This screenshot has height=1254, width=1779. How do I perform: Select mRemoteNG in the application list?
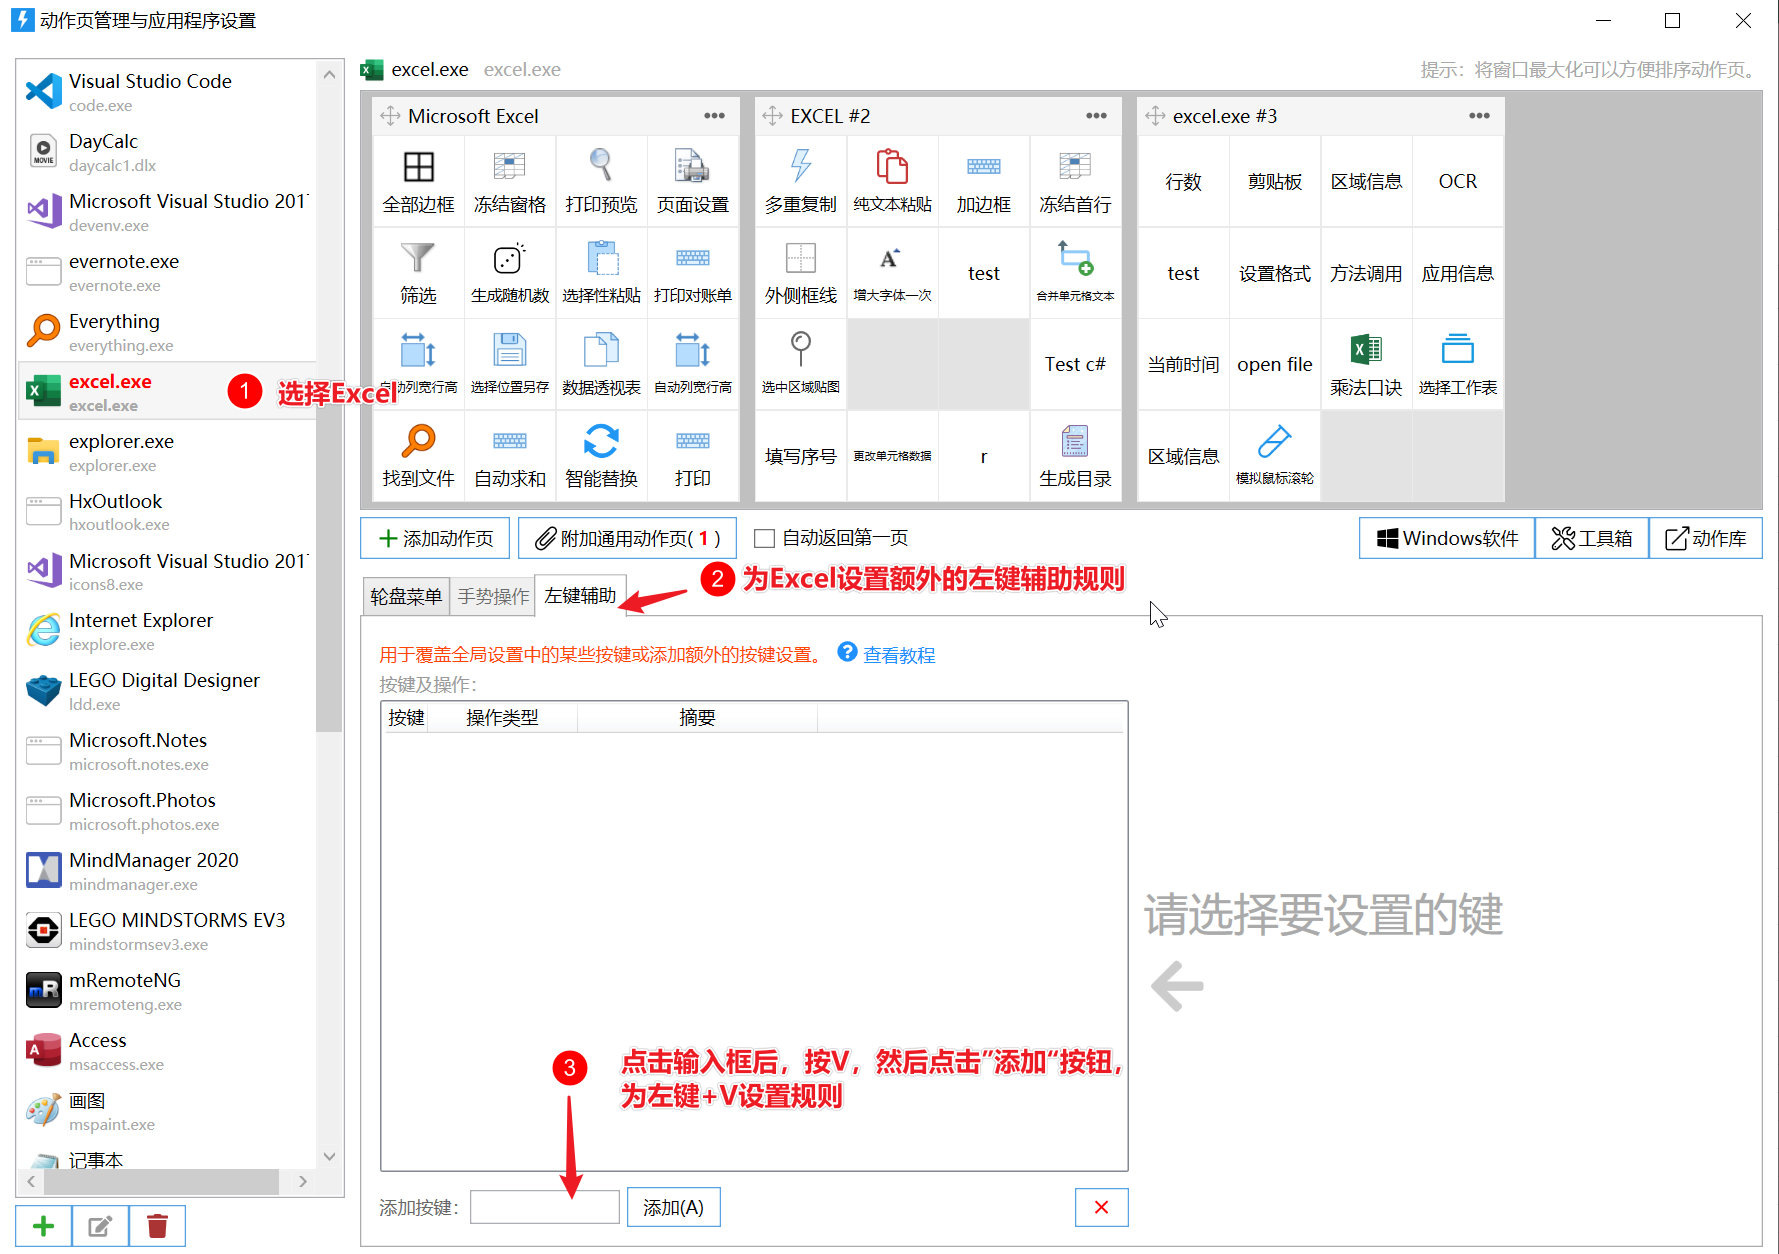168,990
